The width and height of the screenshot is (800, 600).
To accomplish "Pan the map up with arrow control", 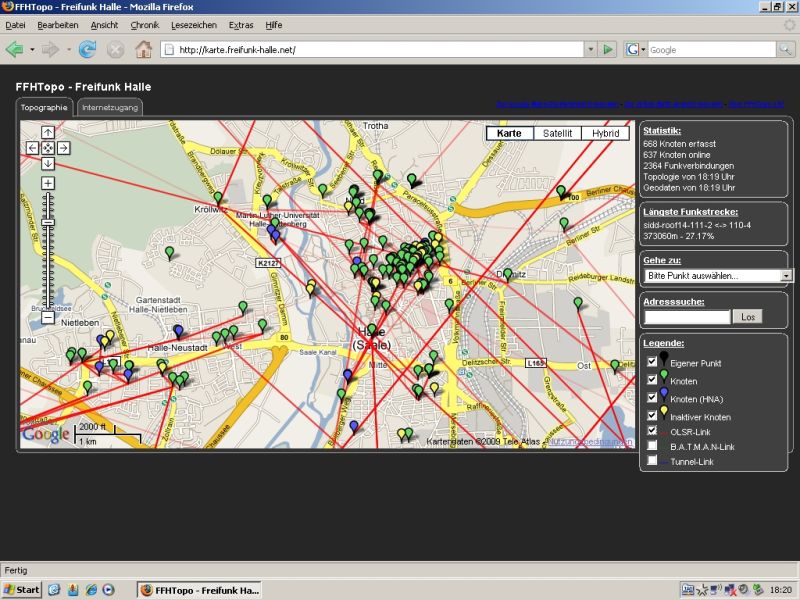I will pos(48,132).
